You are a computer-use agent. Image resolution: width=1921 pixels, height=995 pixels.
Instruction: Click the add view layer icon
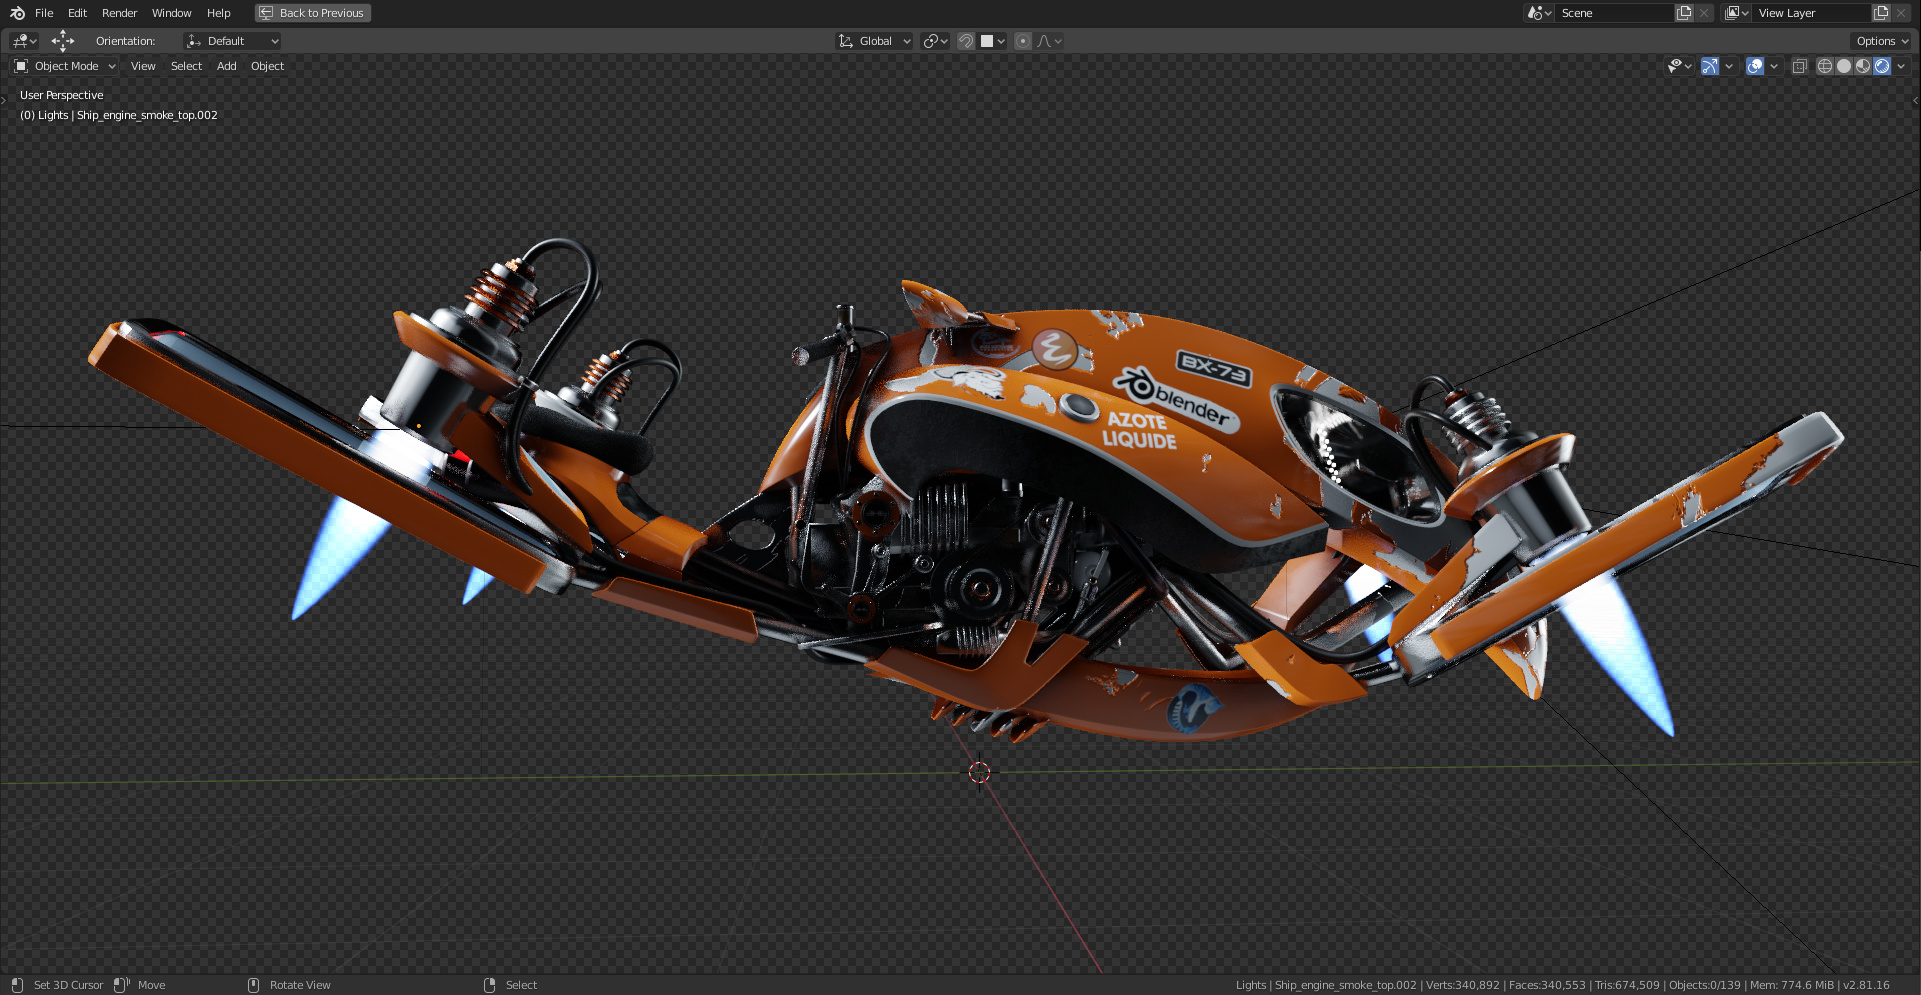click(1882, 13)
